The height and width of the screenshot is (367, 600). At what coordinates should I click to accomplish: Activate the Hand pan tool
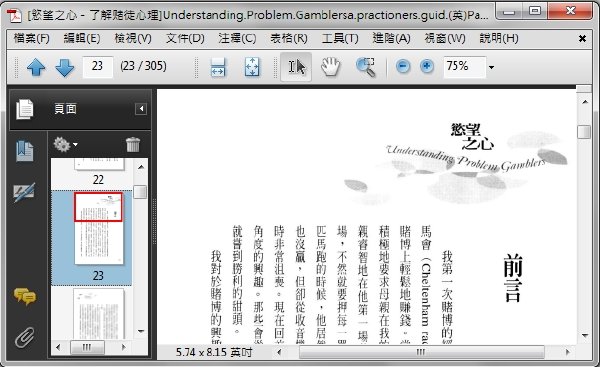[330, 67]
